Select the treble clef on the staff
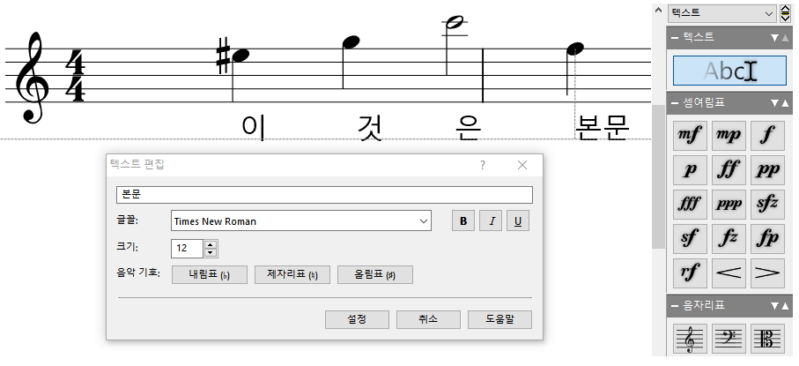 [32, 77]
